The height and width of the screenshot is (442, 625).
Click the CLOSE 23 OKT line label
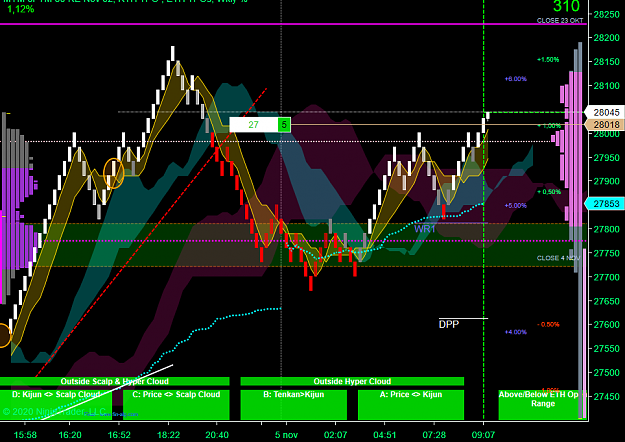click(560, 20)
